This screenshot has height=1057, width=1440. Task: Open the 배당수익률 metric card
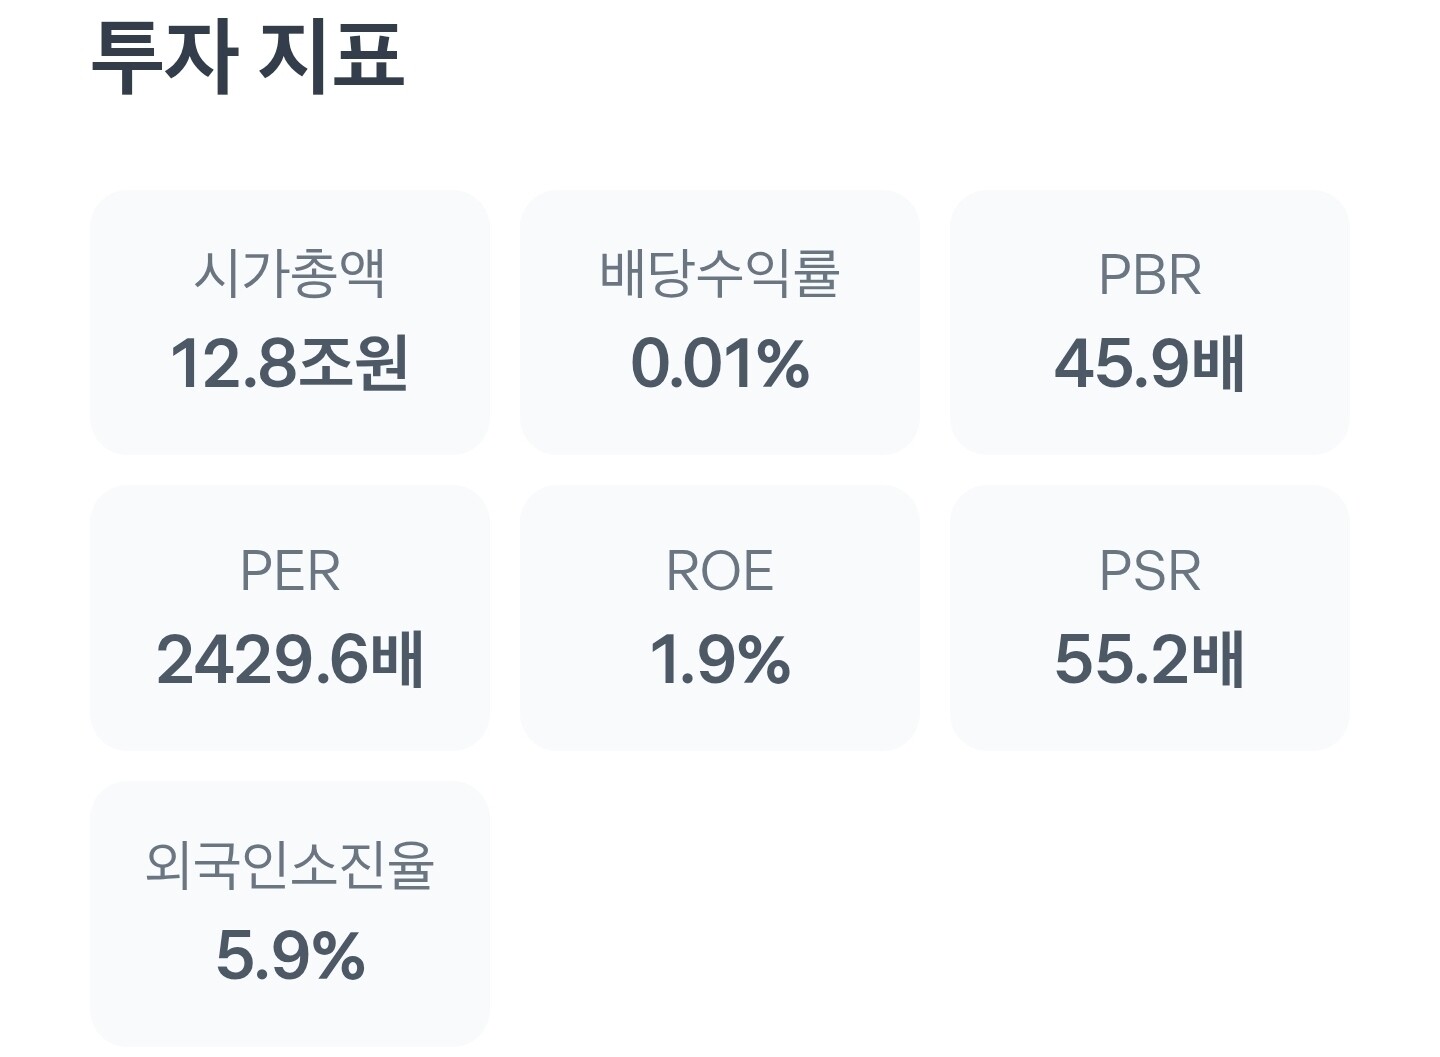(719, 322)
